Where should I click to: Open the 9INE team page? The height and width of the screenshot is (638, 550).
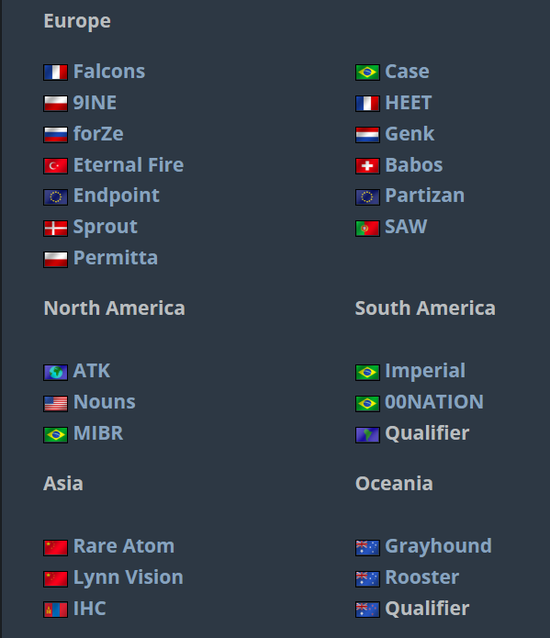click(x=95, y=103)
